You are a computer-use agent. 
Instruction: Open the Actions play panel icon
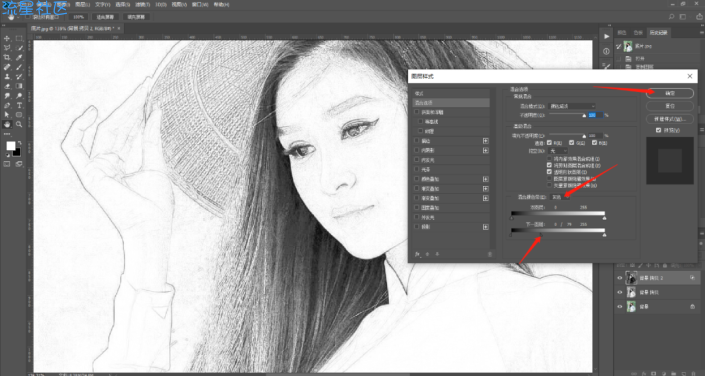[607, 36]
